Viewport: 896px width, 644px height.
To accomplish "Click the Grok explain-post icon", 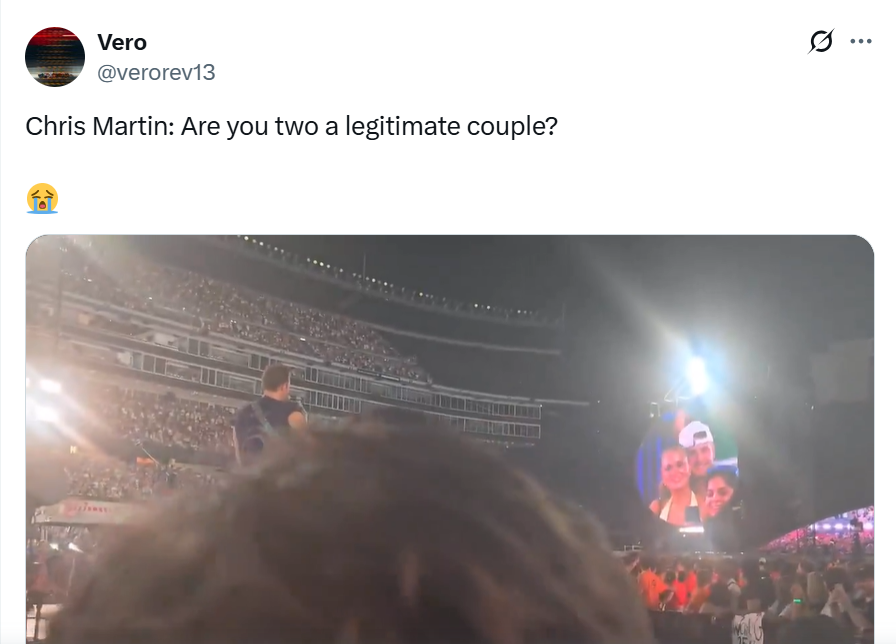I will [821, 41].
